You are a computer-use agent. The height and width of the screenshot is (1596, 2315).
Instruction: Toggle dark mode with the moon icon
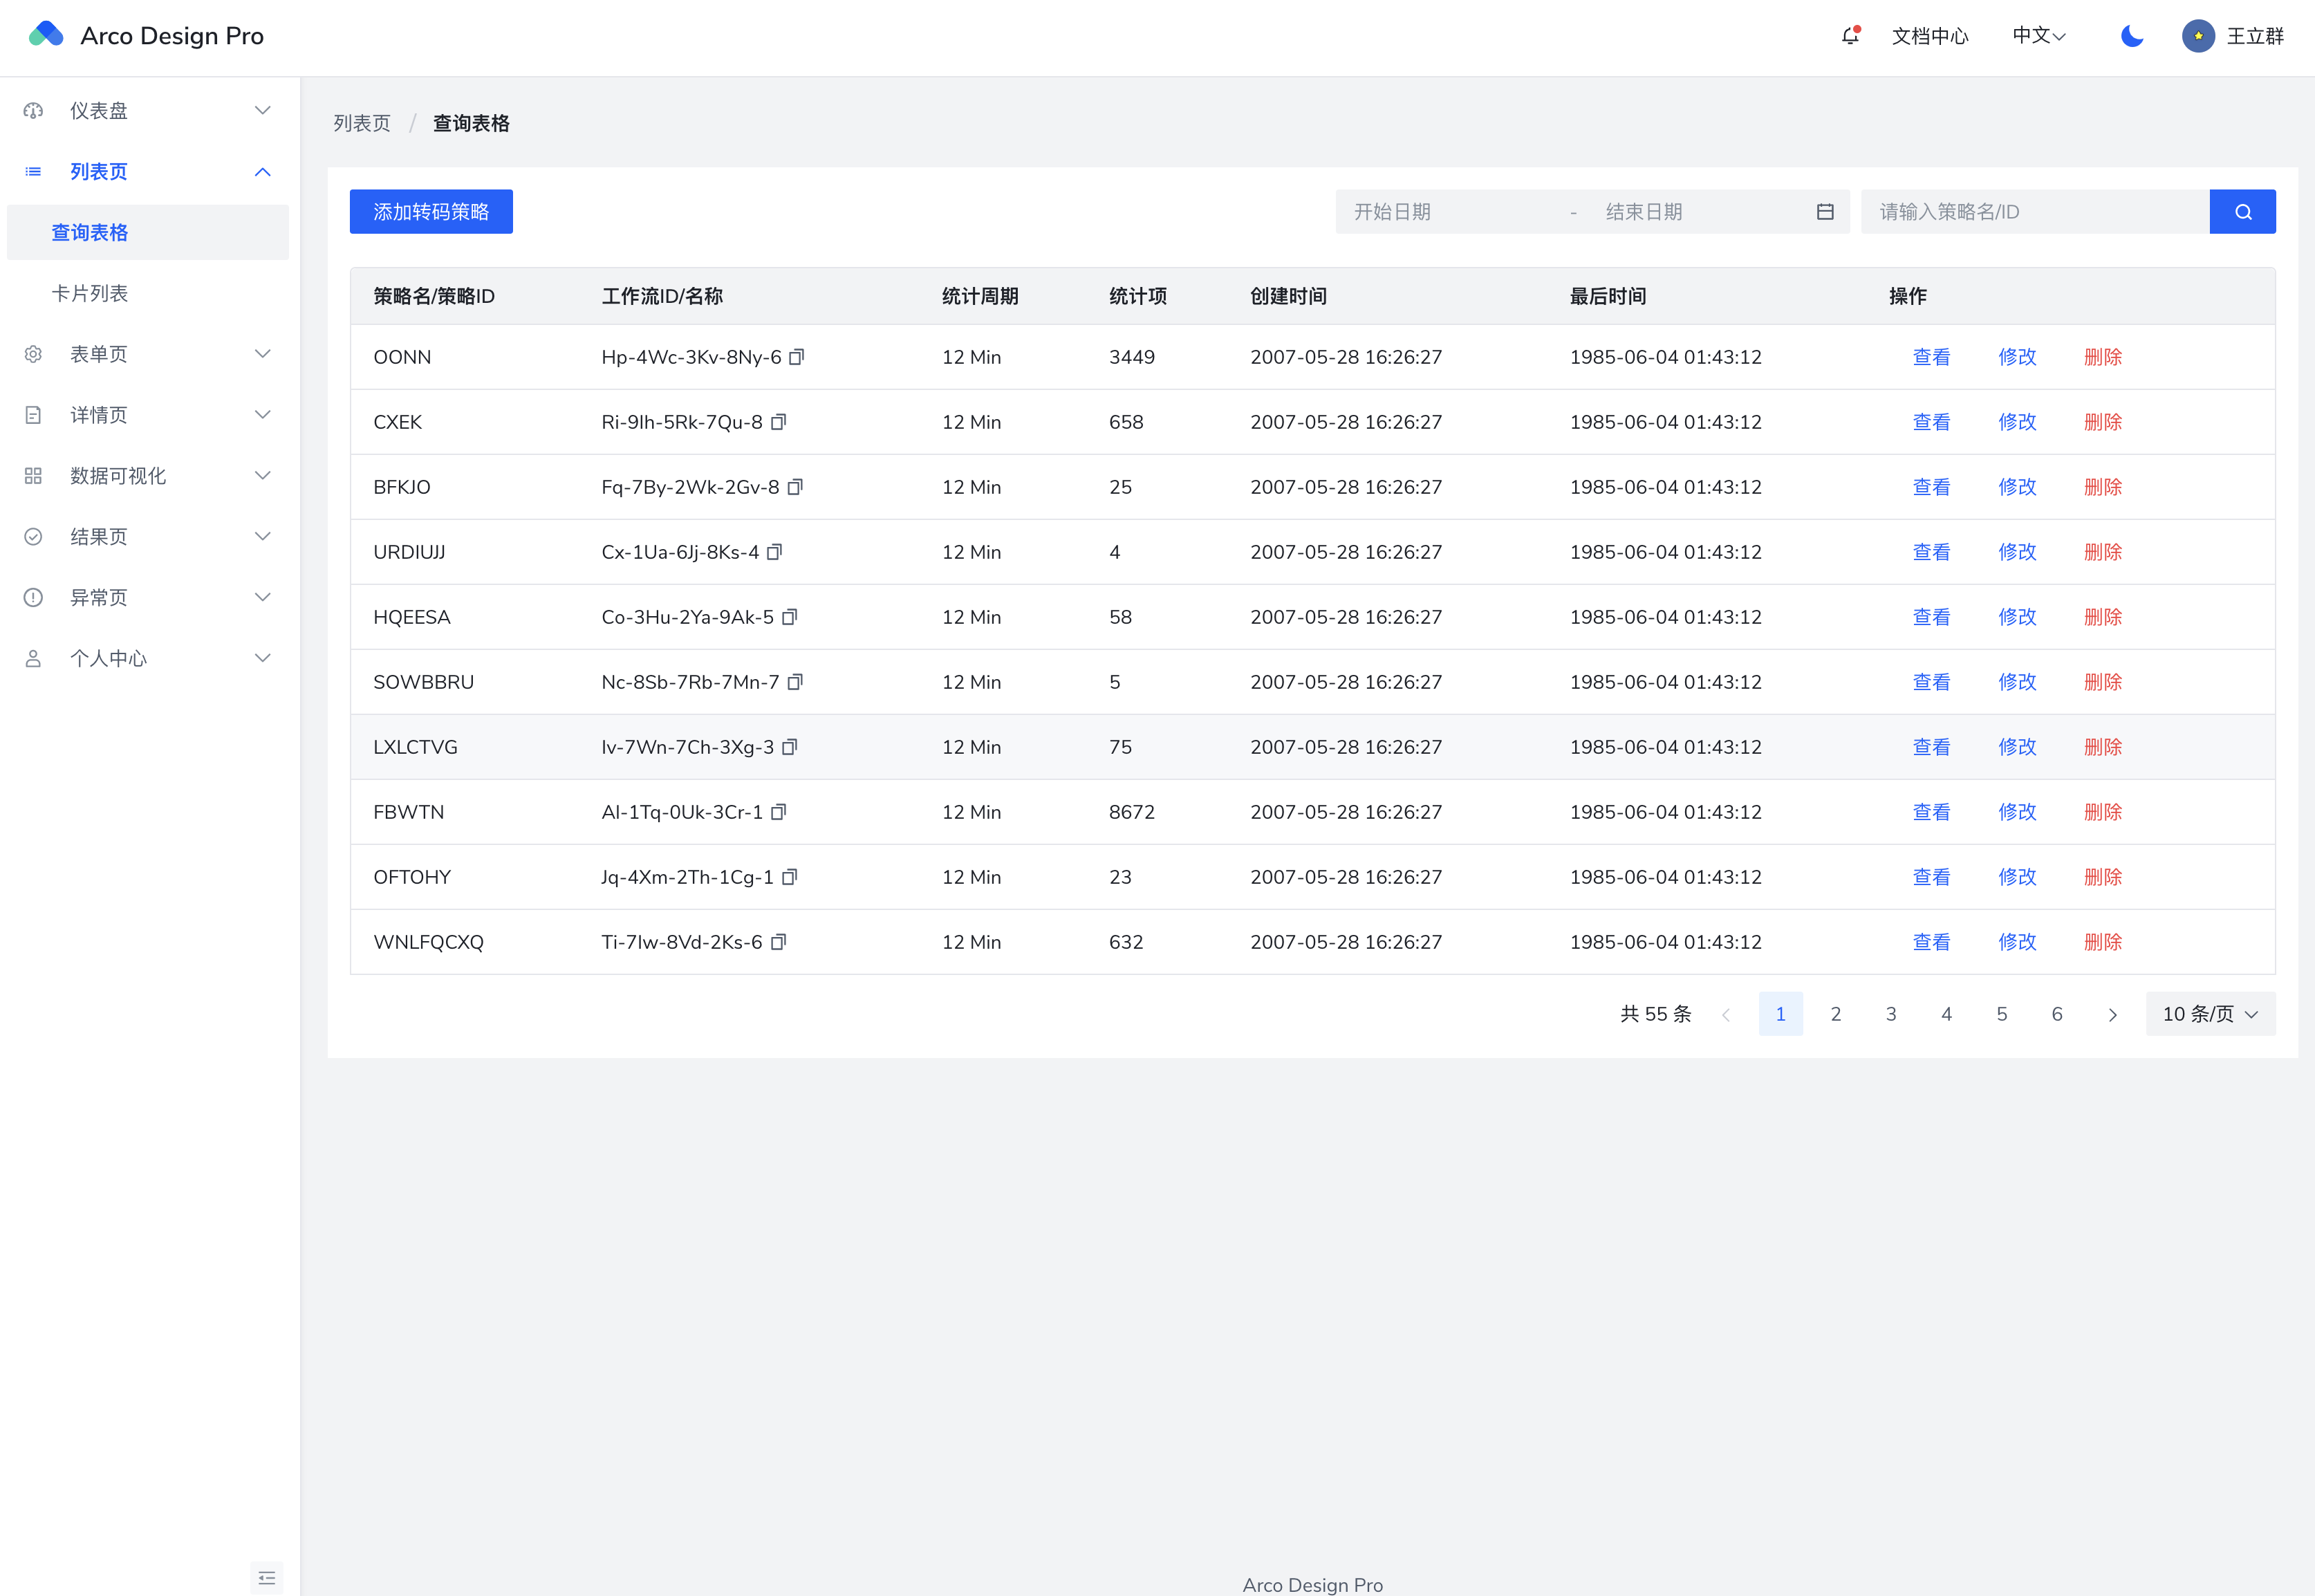pos(2130,36)
